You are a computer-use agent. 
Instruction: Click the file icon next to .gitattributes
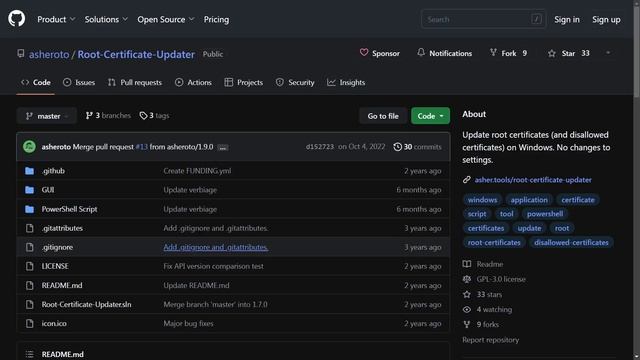[29, 228]
